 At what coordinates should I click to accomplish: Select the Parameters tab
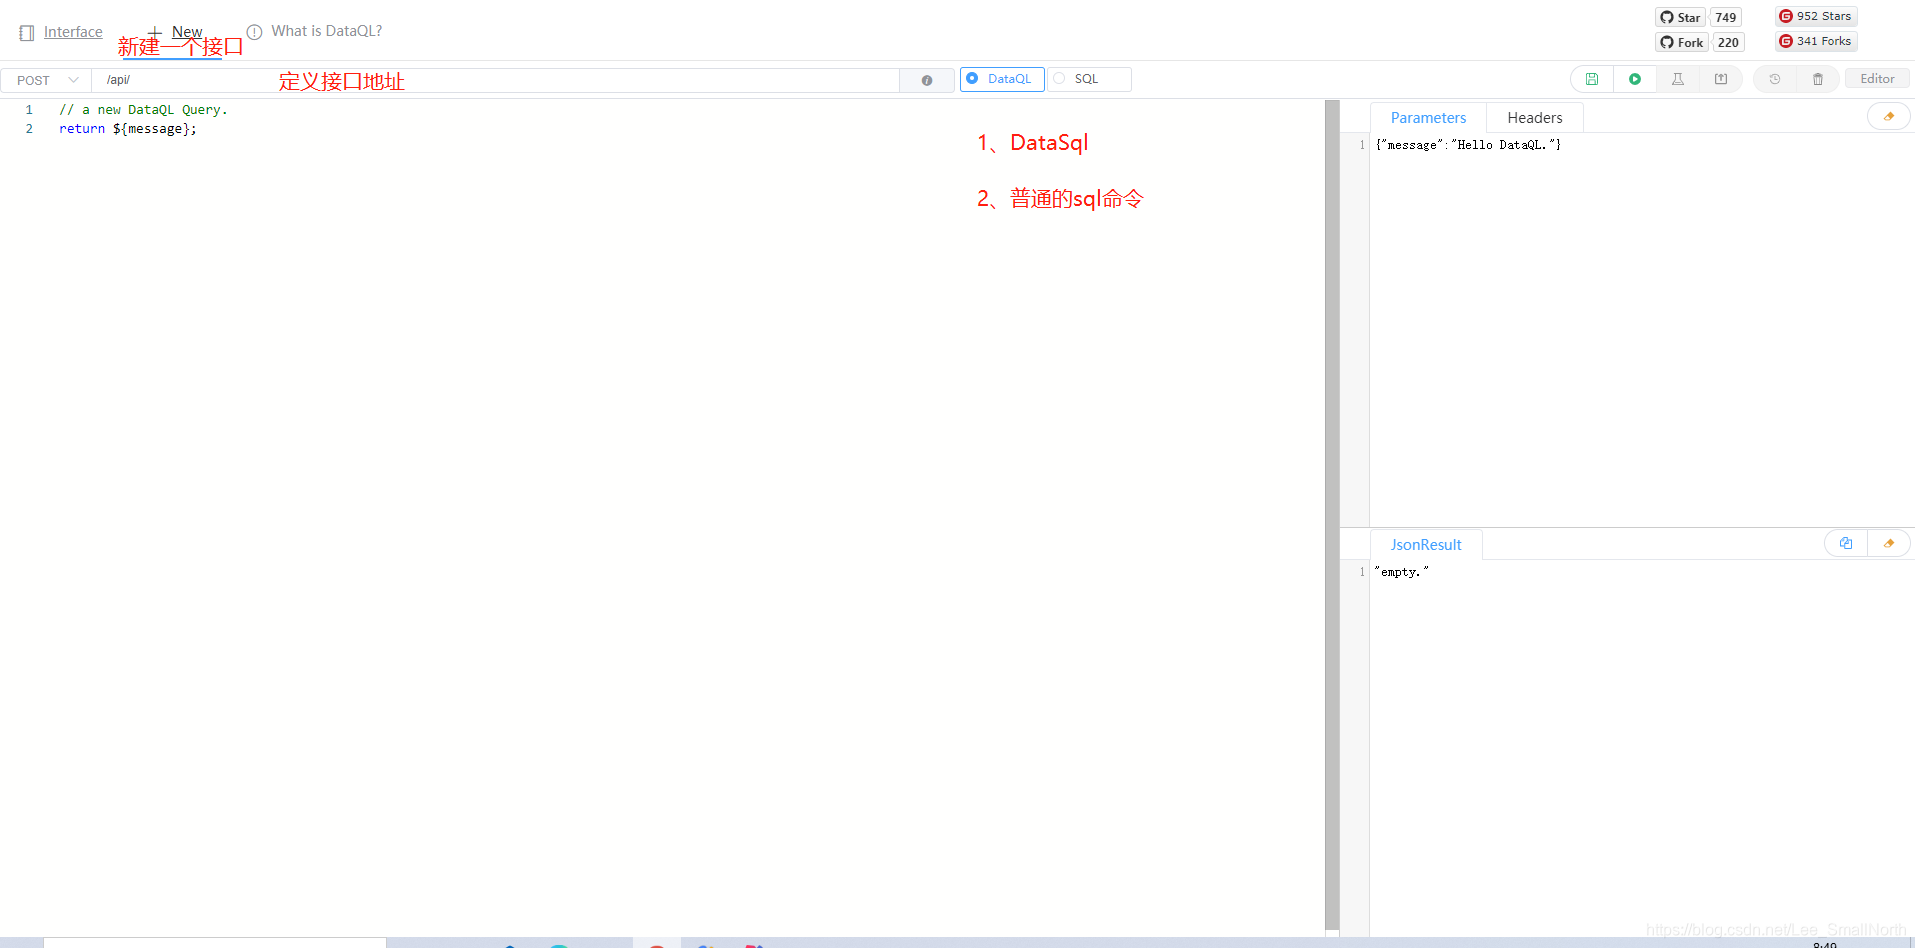1428,117
